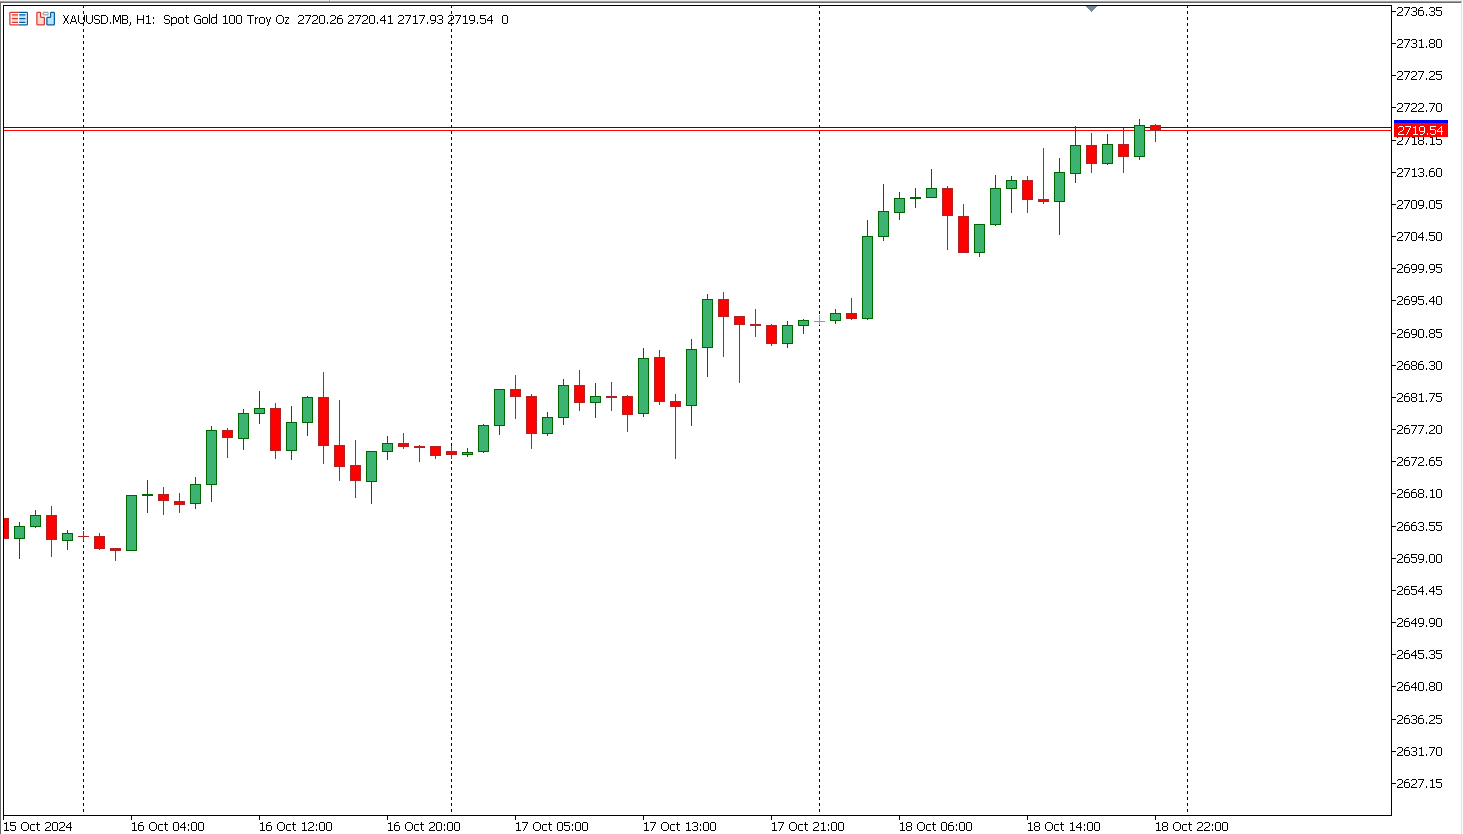Click the 2736.35 value on price scale
This screenshot has height=834, width=1463.
1419,12
